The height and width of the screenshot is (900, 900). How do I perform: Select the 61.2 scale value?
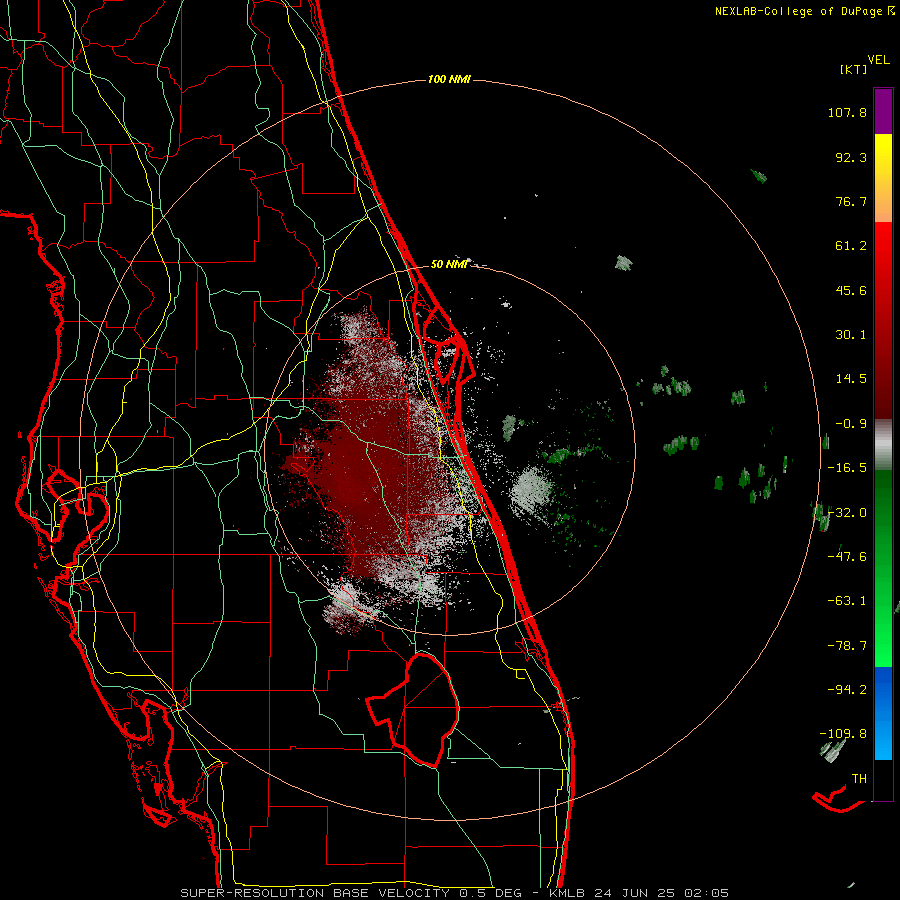(x=851, y=246)
